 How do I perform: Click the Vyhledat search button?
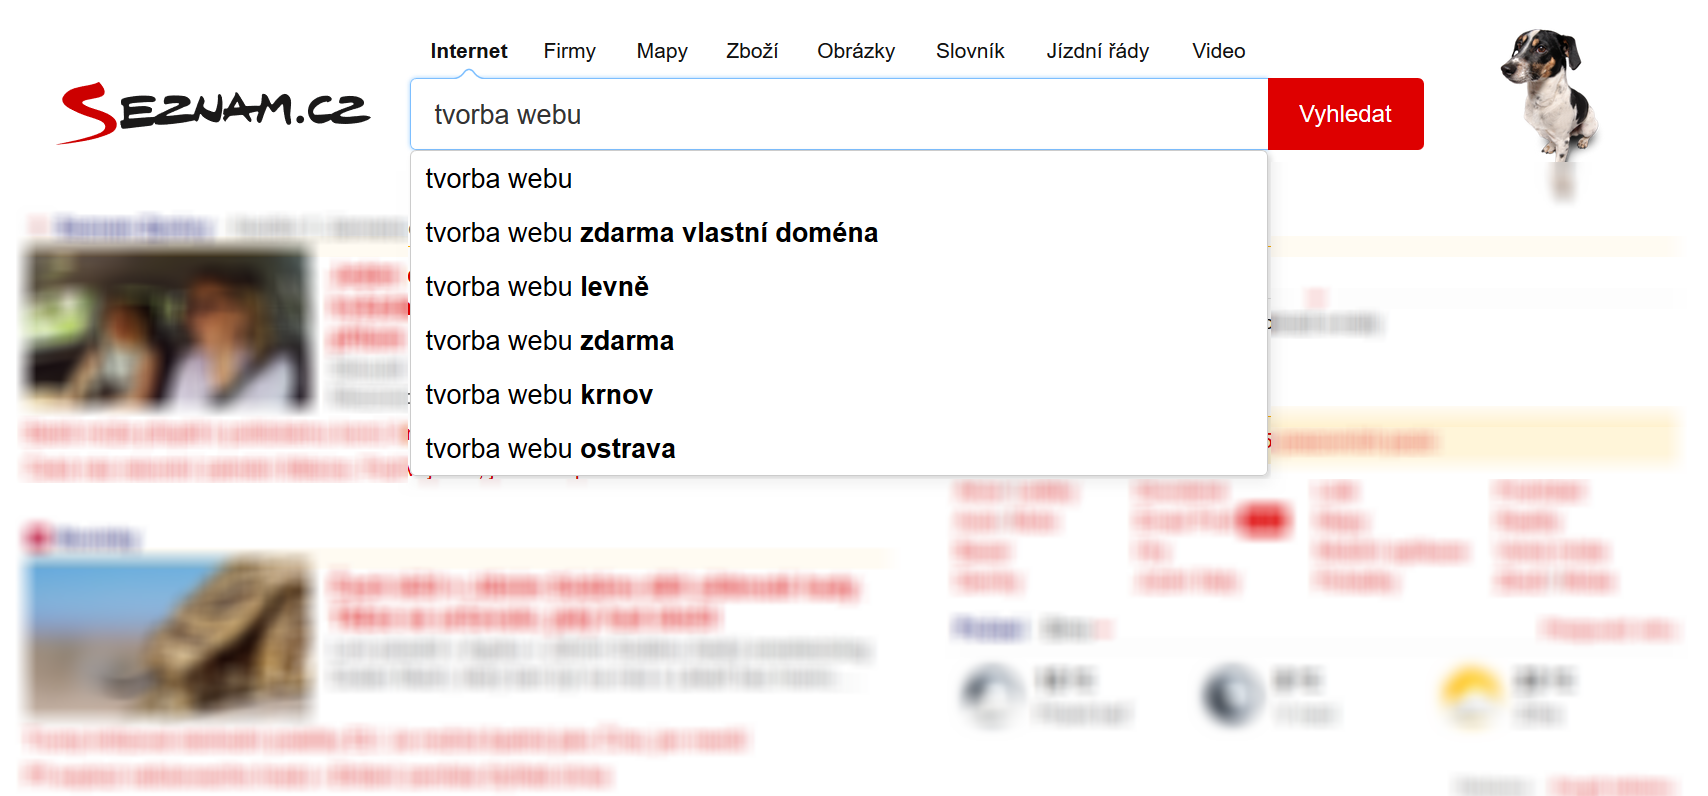pyautogui.click(x=1345, y=114)
